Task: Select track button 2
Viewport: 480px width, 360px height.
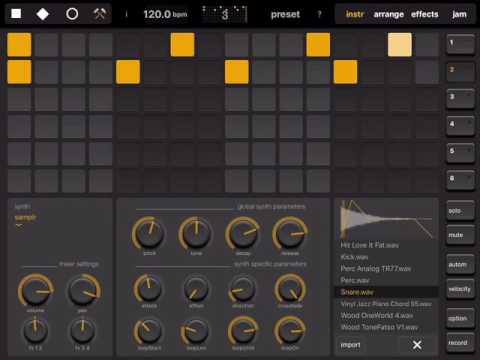Action: [460, 71]
